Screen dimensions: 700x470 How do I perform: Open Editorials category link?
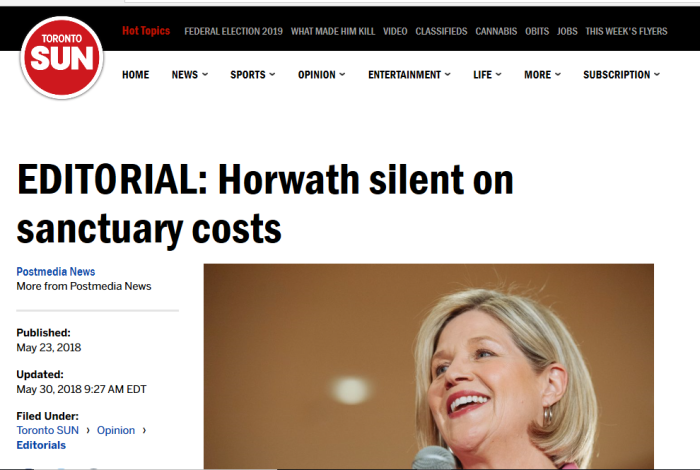[41, 445]
